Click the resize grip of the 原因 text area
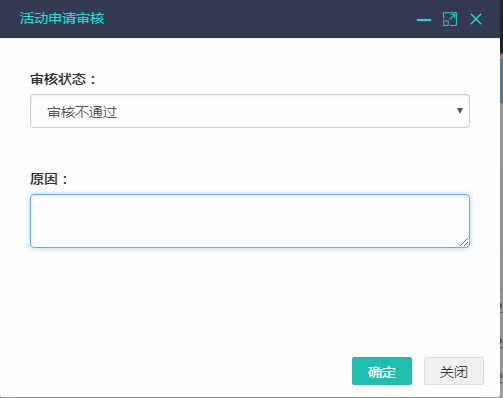 click(464, 242)
